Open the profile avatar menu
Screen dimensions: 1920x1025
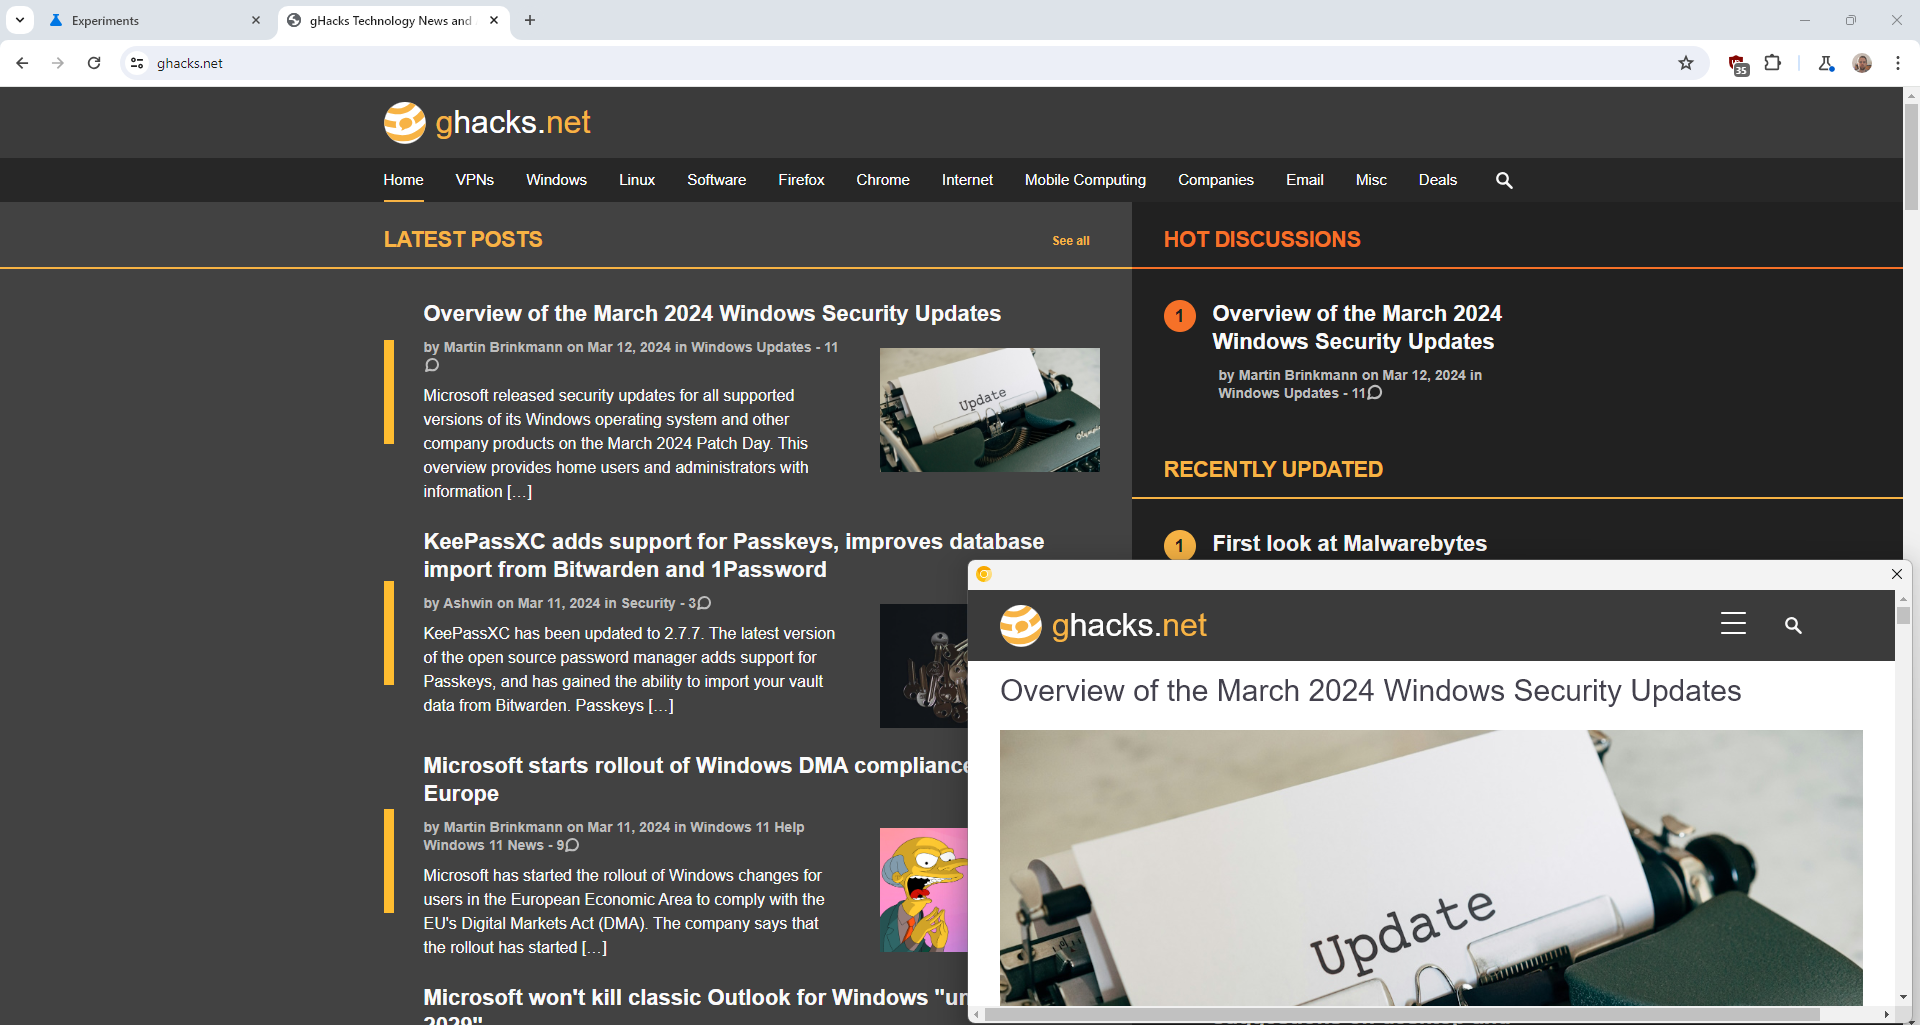coord(1862,63)
